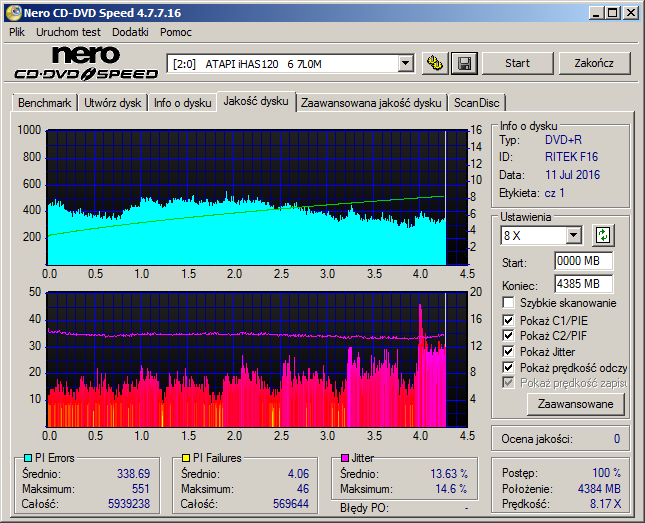The image size is (645, 523).
Task: Toggle Szybkie skanowanie checkbox
Action: pos(508,303)
